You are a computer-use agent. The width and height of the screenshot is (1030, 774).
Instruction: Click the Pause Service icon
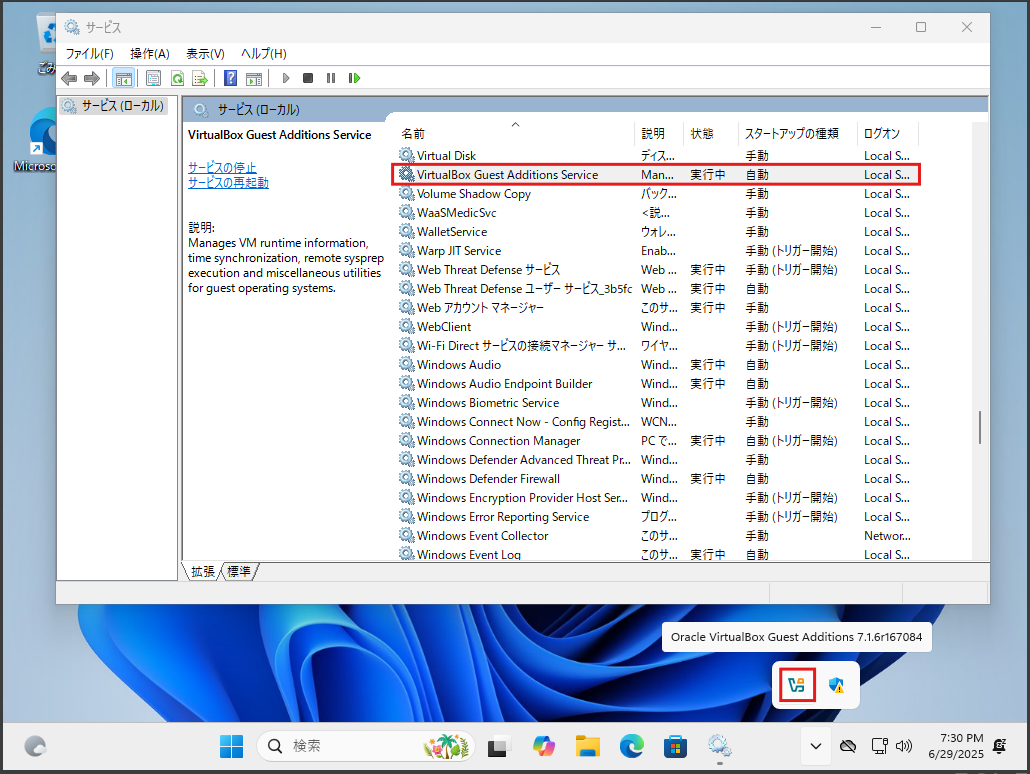330,78
